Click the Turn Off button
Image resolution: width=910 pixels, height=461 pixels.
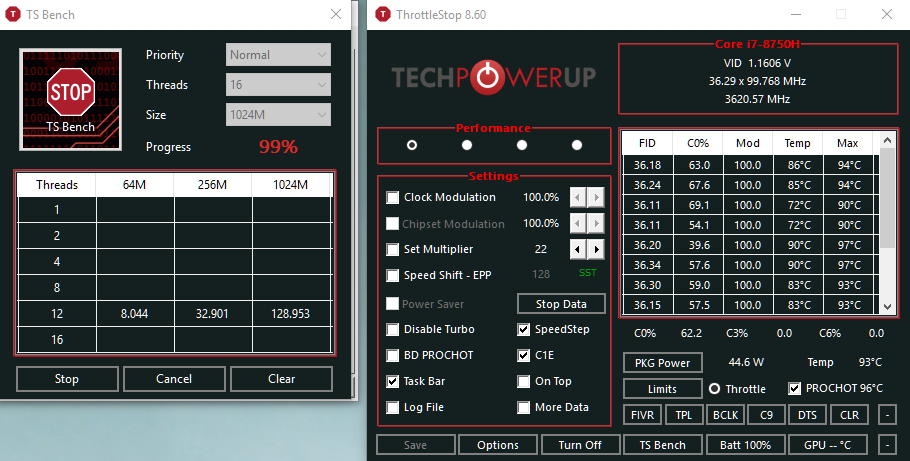tap(580, 445)
